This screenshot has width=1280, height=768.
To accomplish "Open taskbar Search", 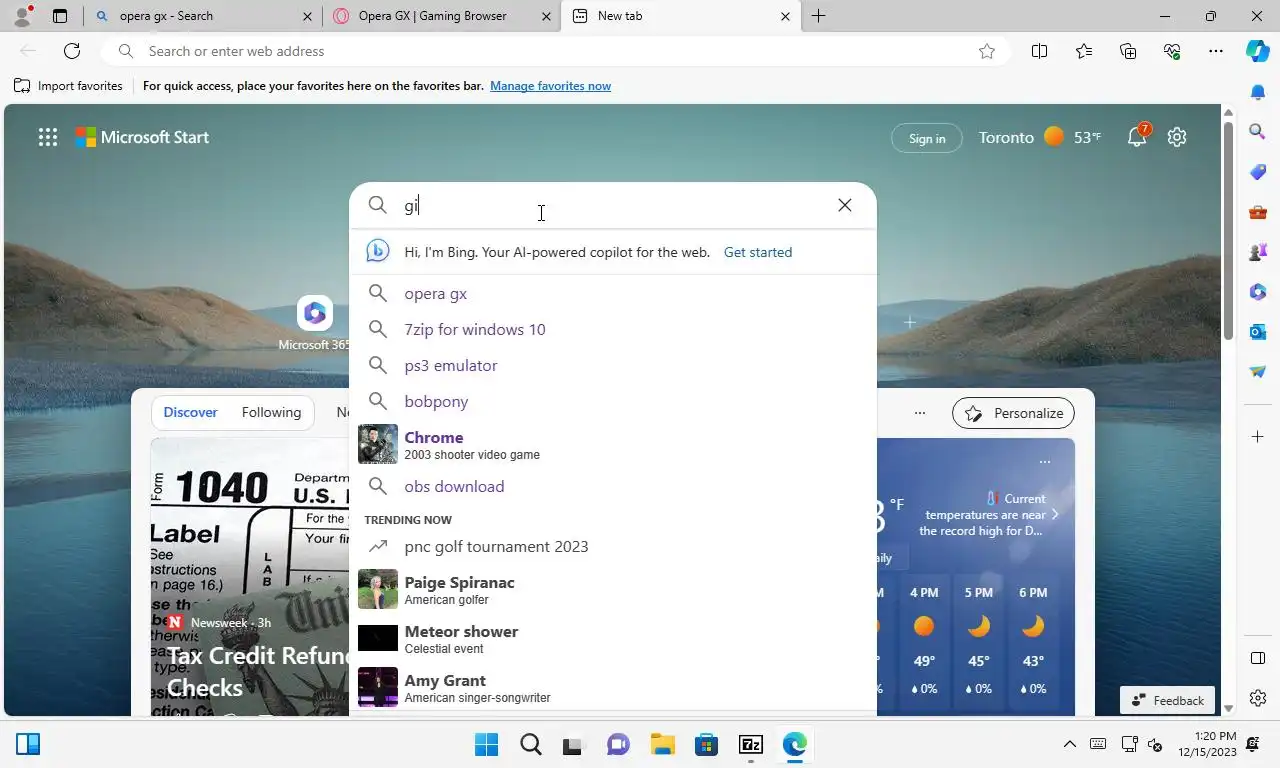I will click(531, 744).
